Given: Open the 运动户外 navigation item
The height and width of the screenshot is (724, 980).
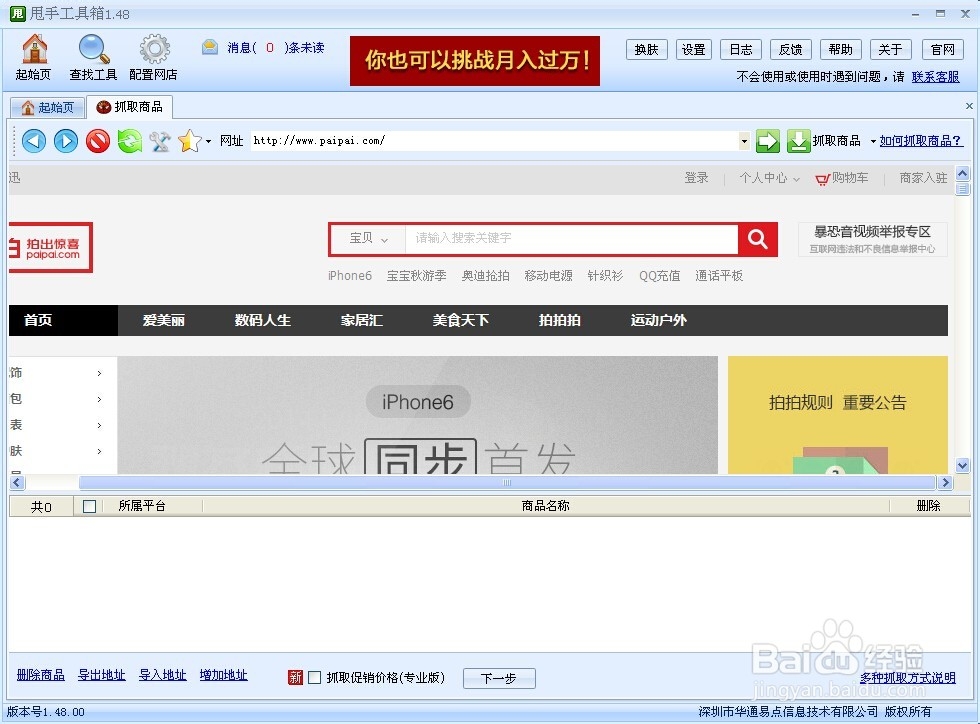Looking at the screenshot, I should pyautogui.click(x=658, y=320).
